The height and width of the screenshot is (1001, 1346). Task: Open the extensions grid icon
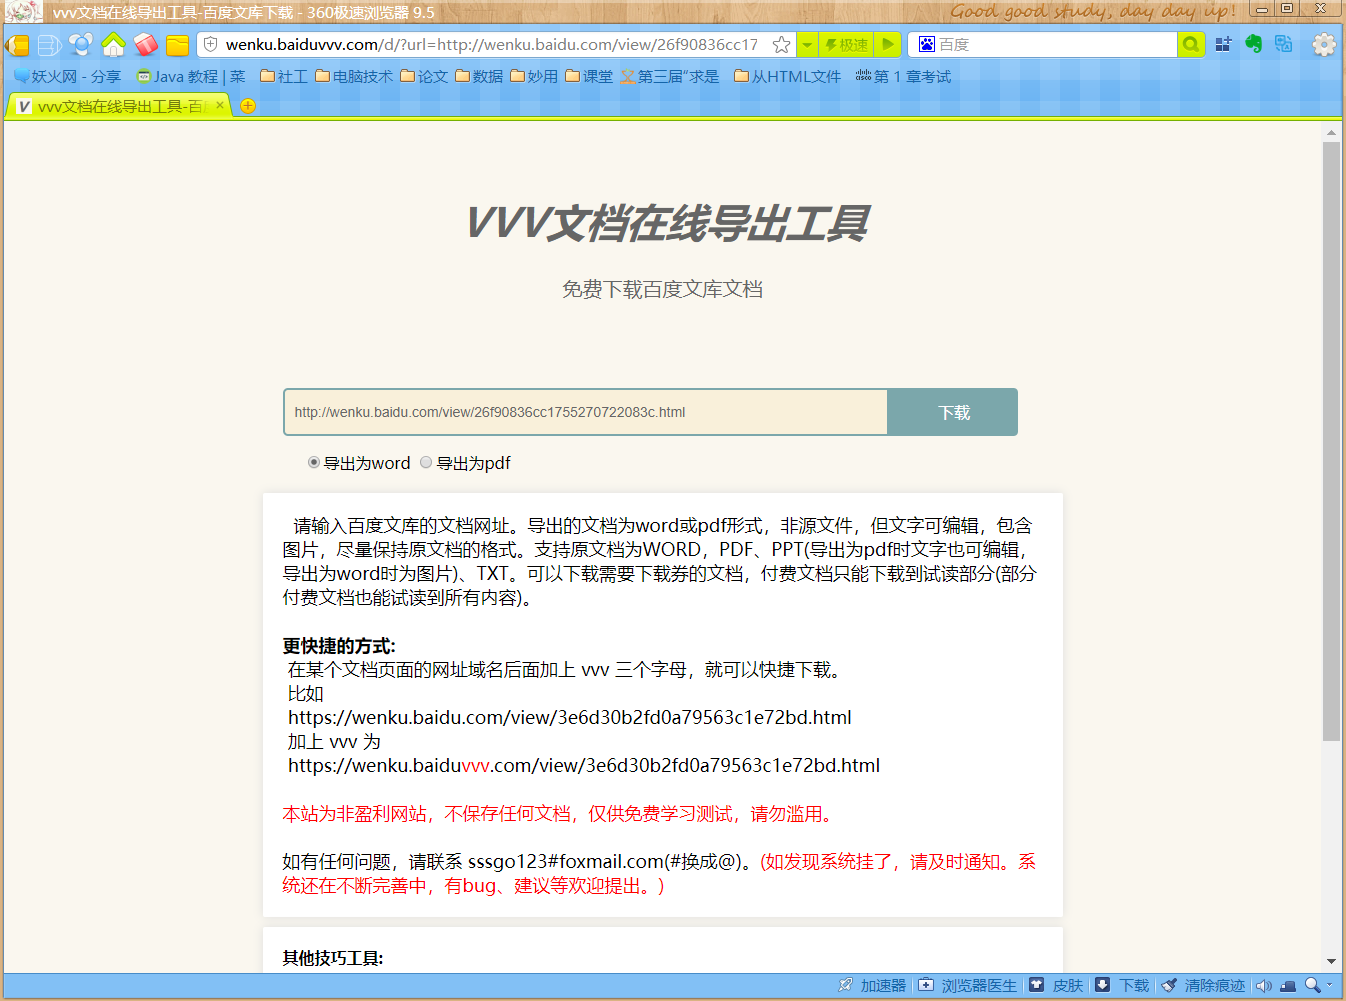[1223, 44]
